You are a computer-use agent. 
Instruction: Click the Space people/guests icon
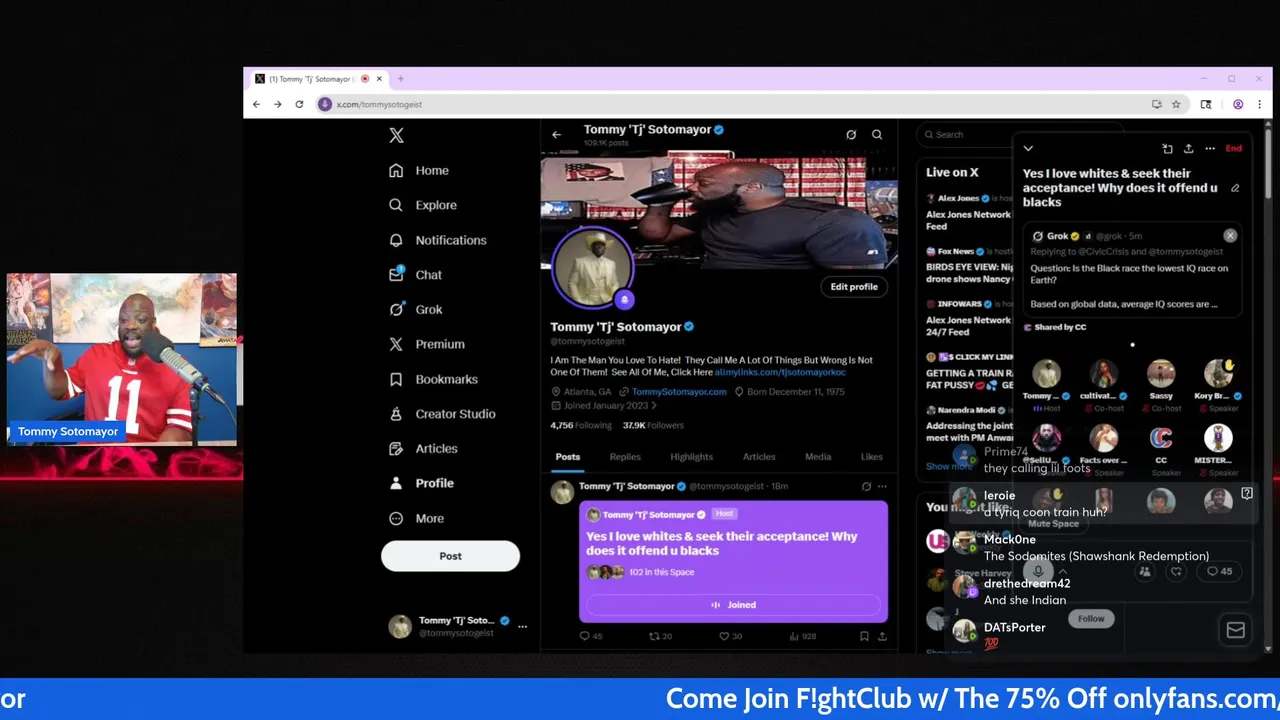pos(1145,572)
